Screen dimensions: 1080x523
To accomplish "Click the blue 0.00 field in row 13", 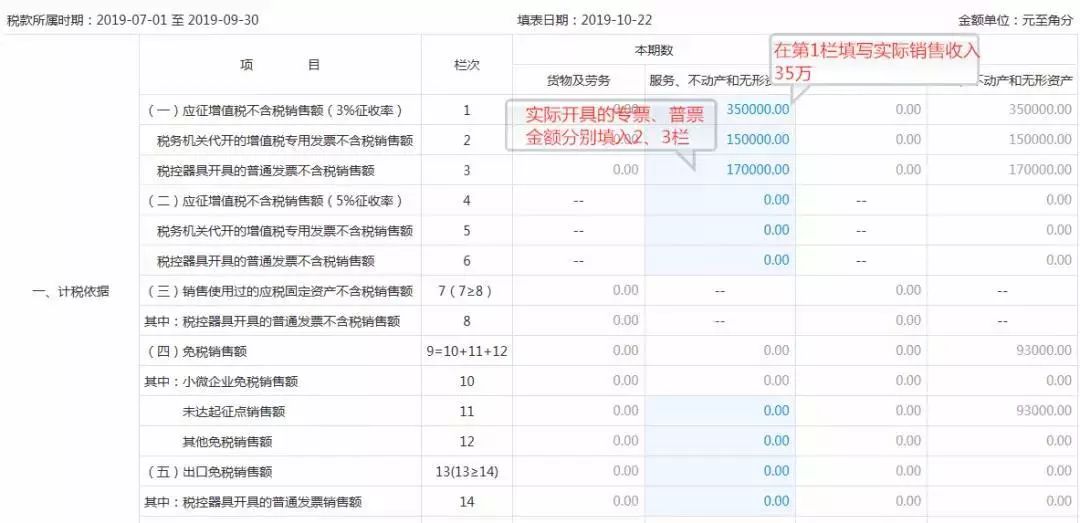I will tap(720, 471).
